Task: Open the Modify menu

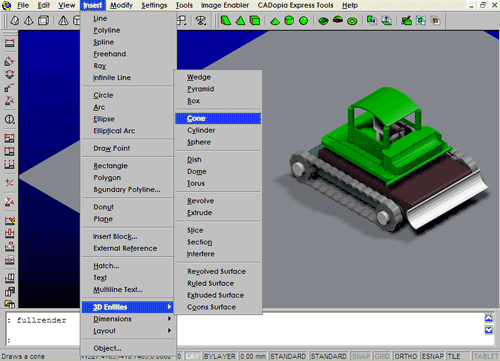Action: click(121, 5)
